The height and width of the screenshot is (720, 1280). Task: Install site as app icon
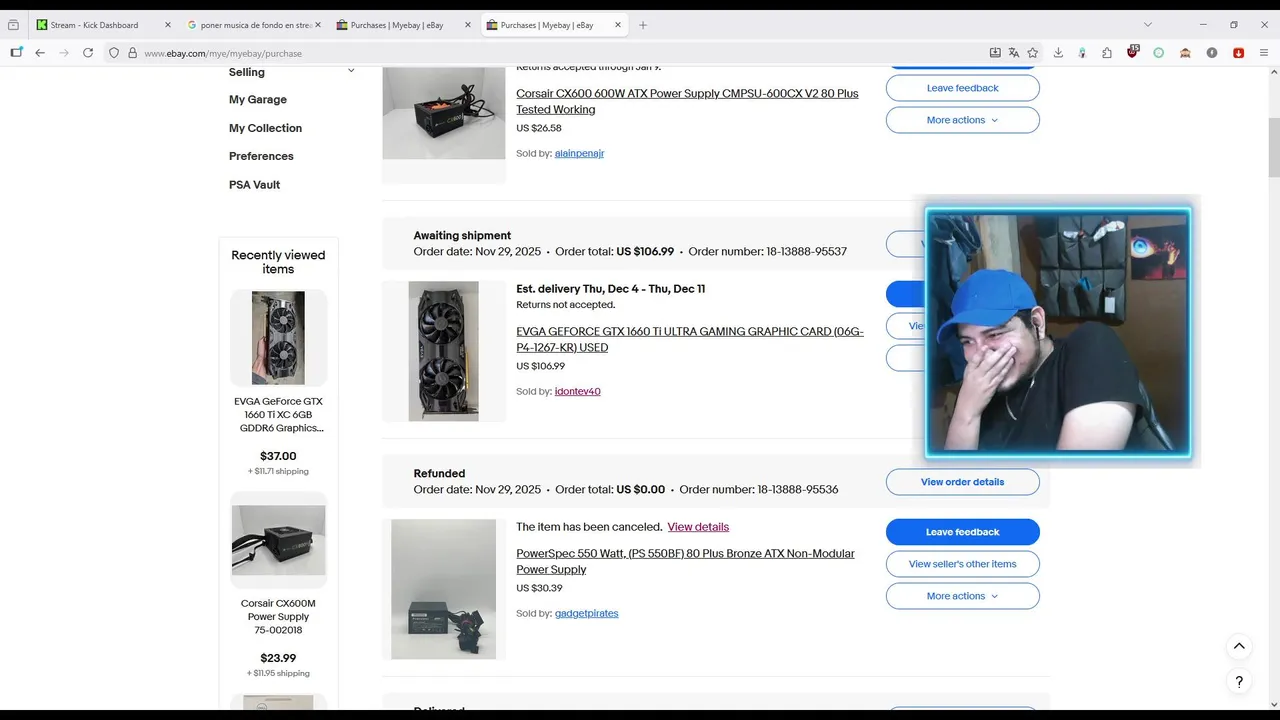995,53
